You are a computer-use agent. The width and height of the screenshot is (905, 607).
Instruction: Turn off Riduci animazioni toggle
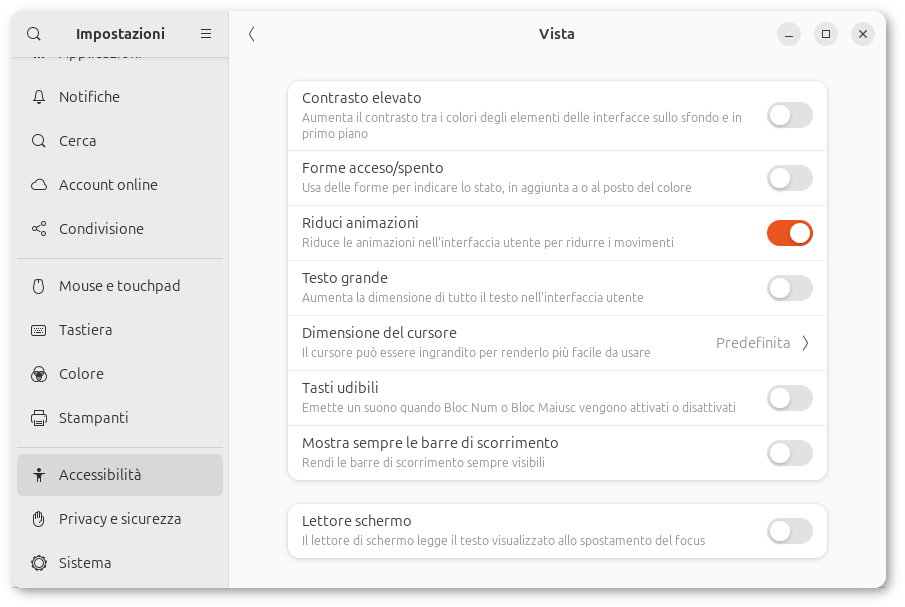point(789,233)
